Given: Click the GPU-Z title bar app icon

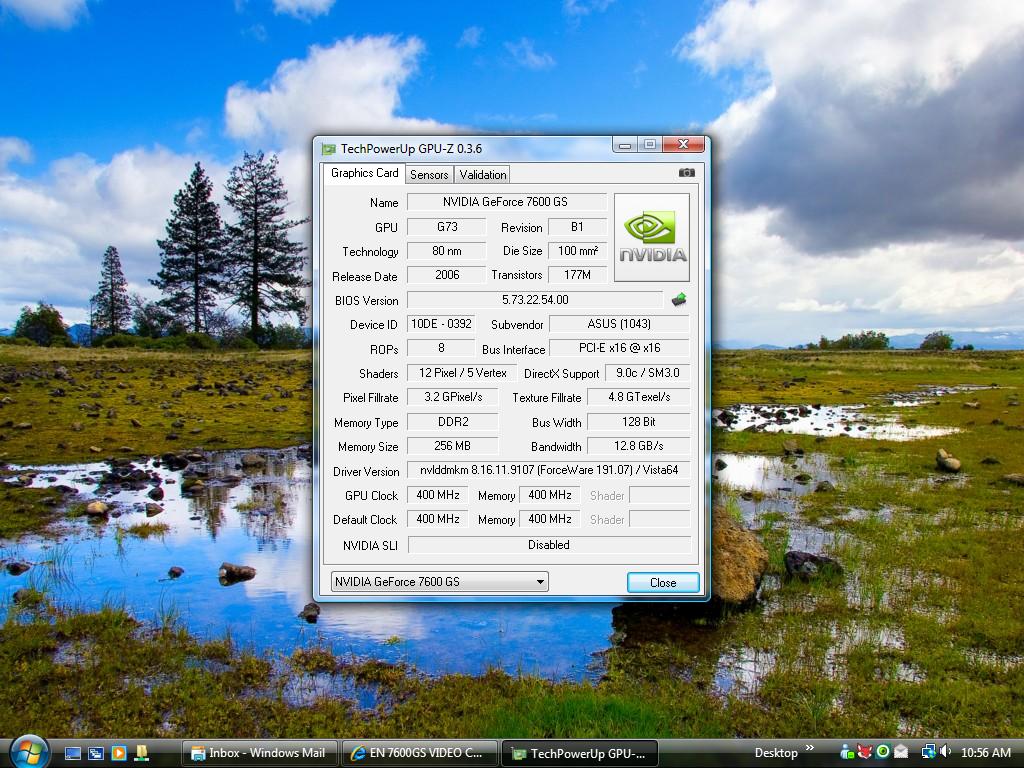Looking at the screenshot, I should pyautogui.click(x=328, y=149).
